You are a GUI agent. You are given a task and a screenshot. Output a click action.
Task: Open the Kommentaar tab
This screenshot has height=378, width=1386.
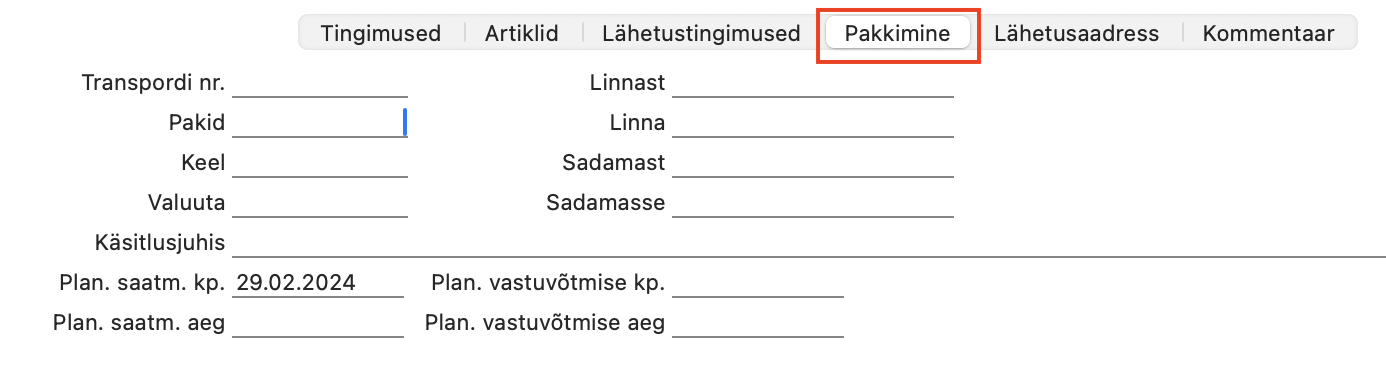click(x=1268, y=33)
